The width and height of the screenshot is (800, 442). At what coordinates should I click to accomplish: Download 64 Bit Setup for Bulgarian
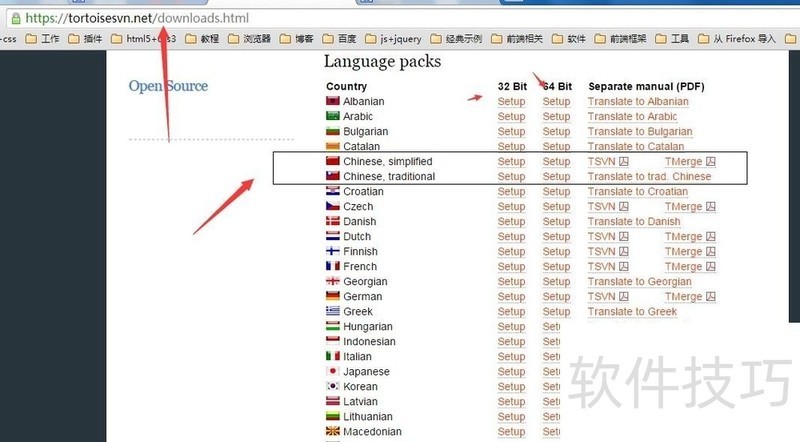556,132
